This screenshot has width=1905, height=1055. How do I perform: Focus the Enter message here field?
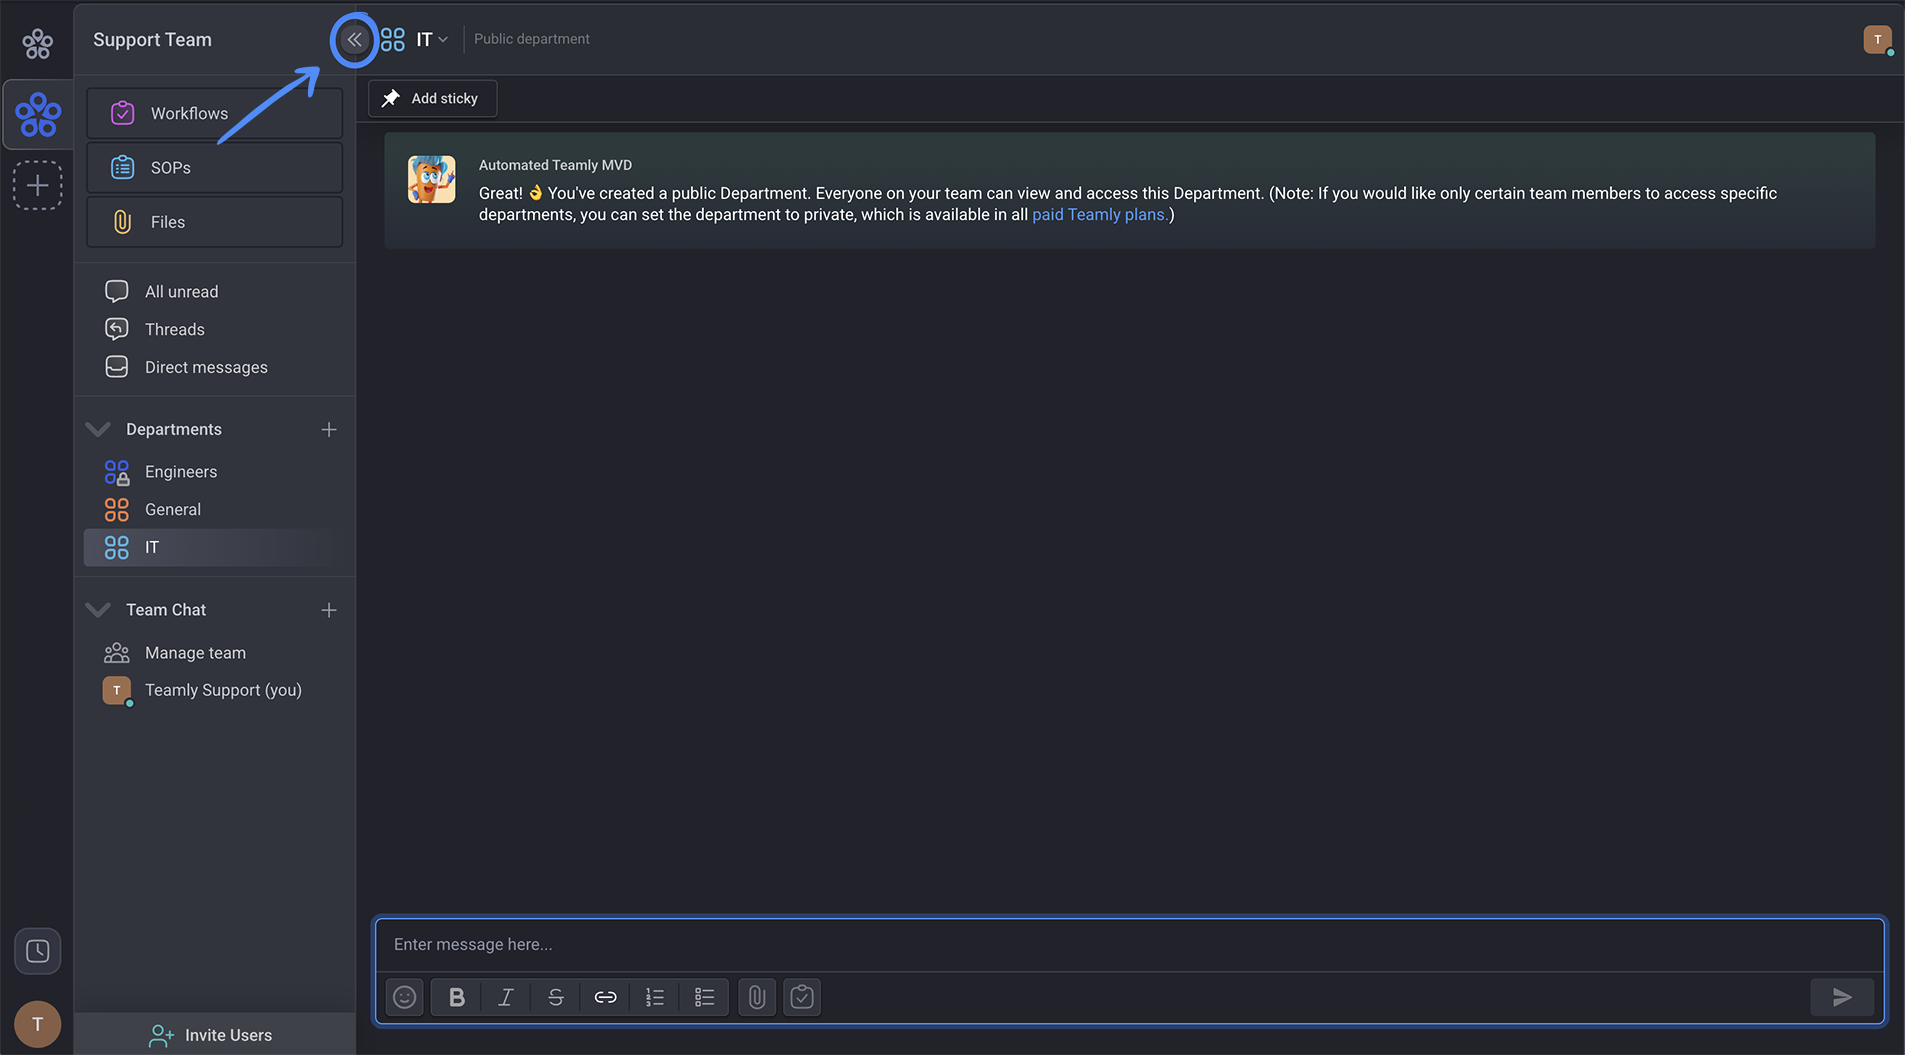(x=1130, y=944)
